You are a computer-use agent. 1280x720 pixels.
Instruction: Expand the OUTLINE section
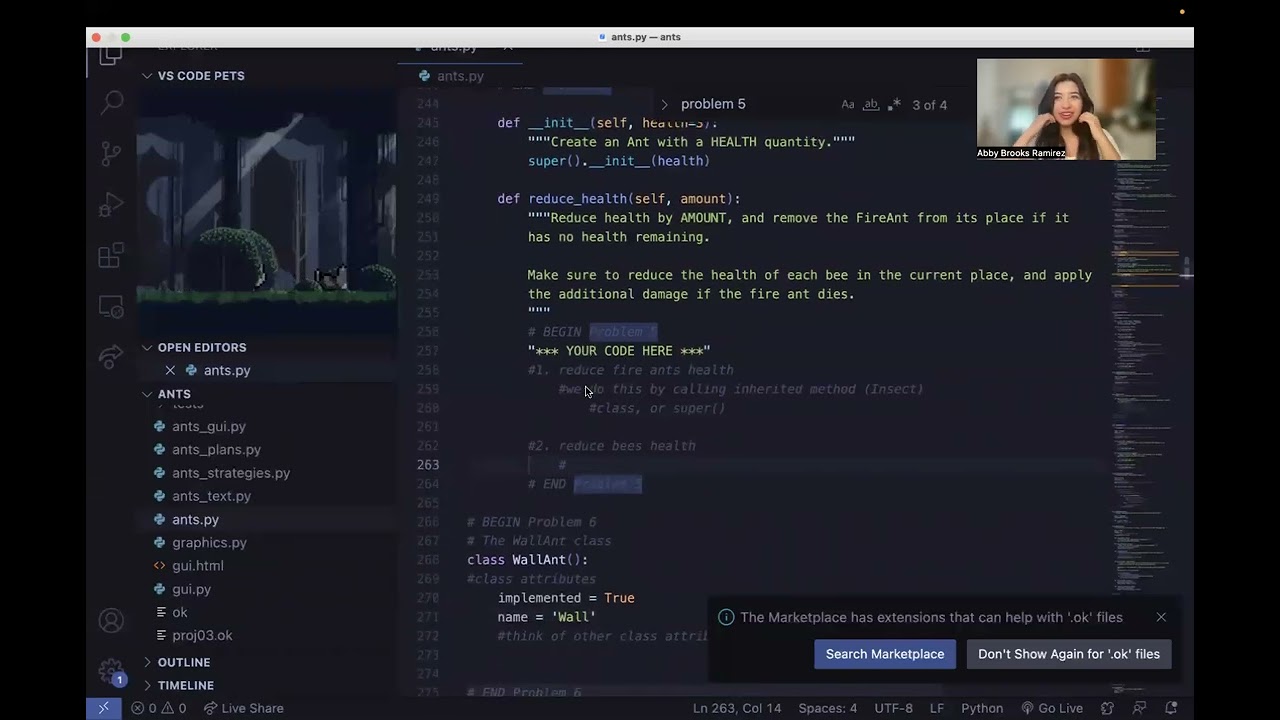(184, 662)
